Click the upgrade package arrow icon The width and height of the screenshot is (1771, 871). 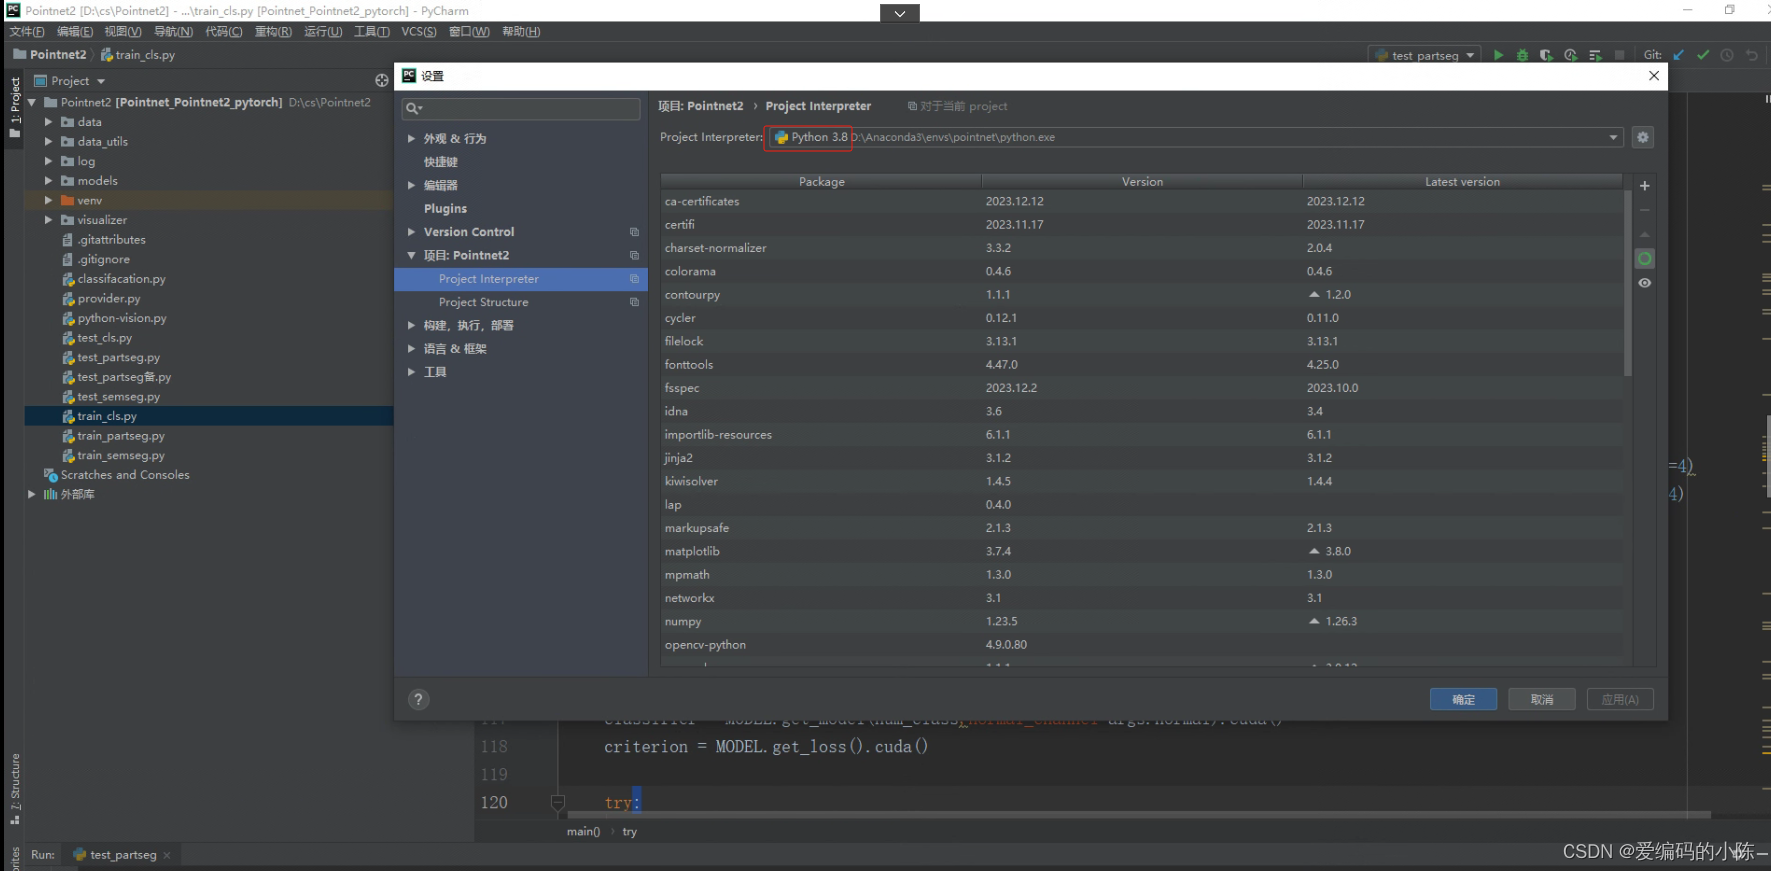(1645, 234)
